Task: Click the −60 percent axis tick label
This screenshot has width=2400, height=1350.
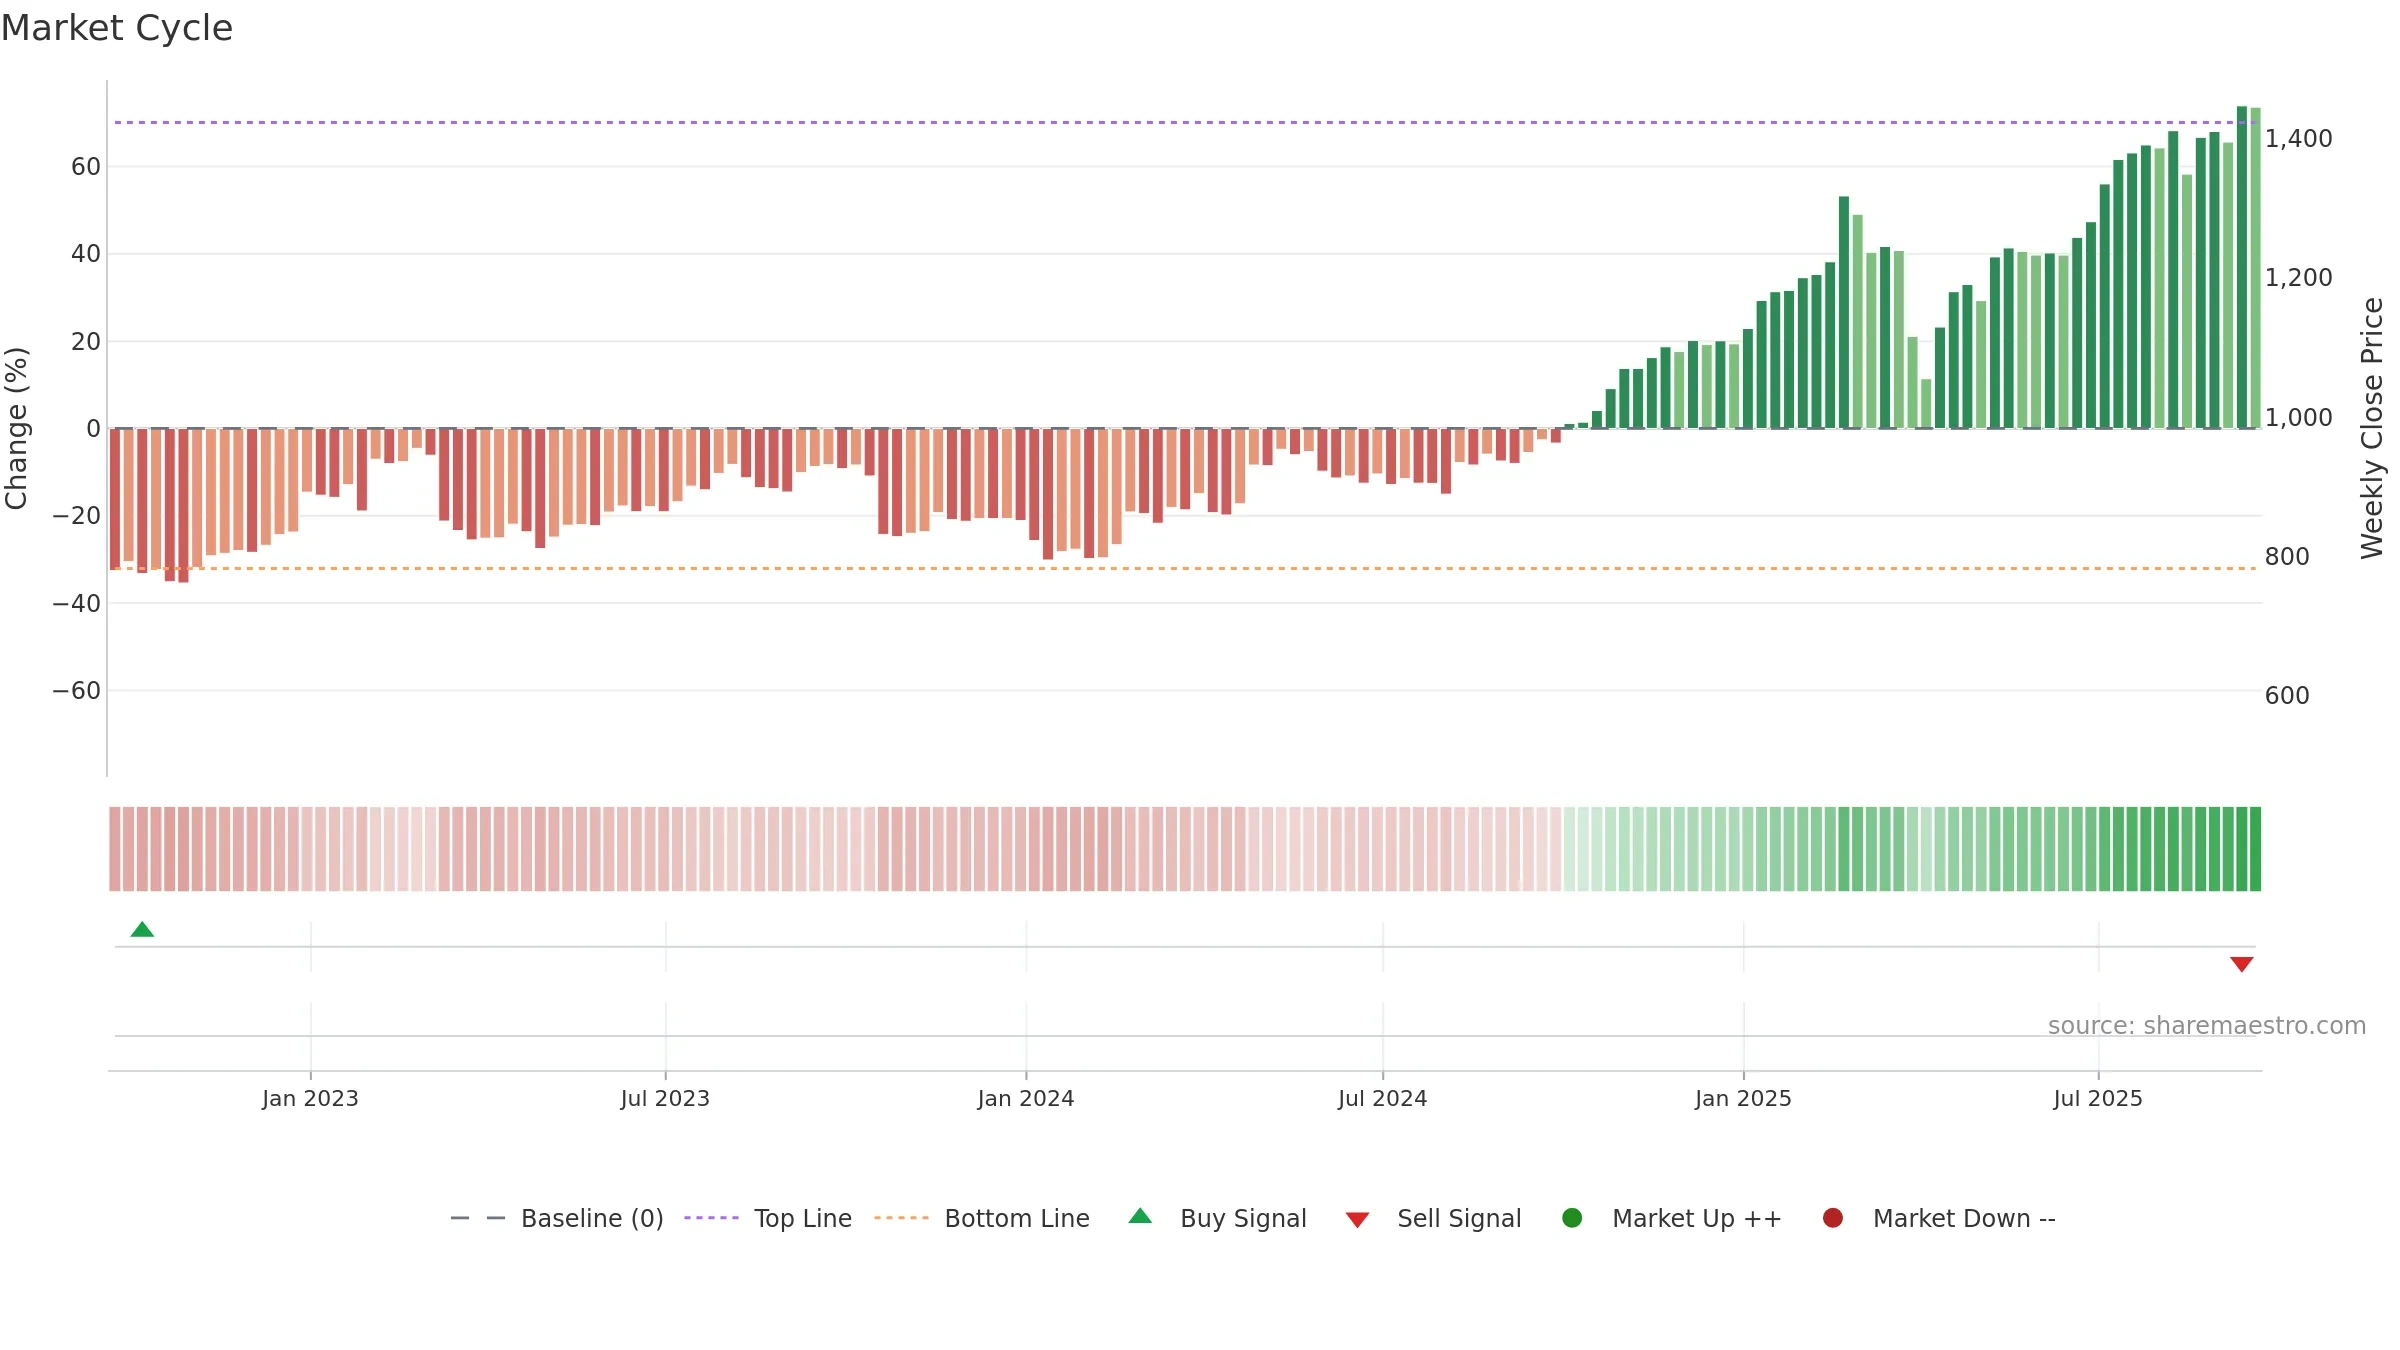Action: click(77, 691)
